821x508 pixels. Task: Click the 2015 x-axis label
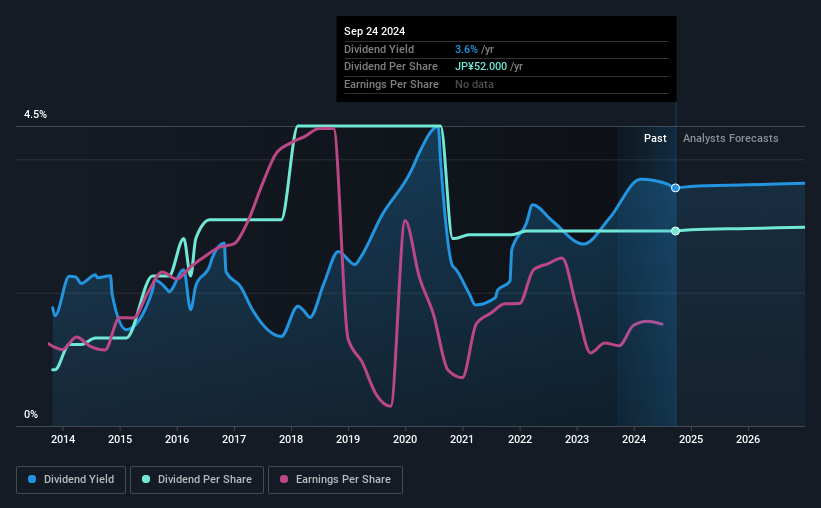tap(120, 439)
